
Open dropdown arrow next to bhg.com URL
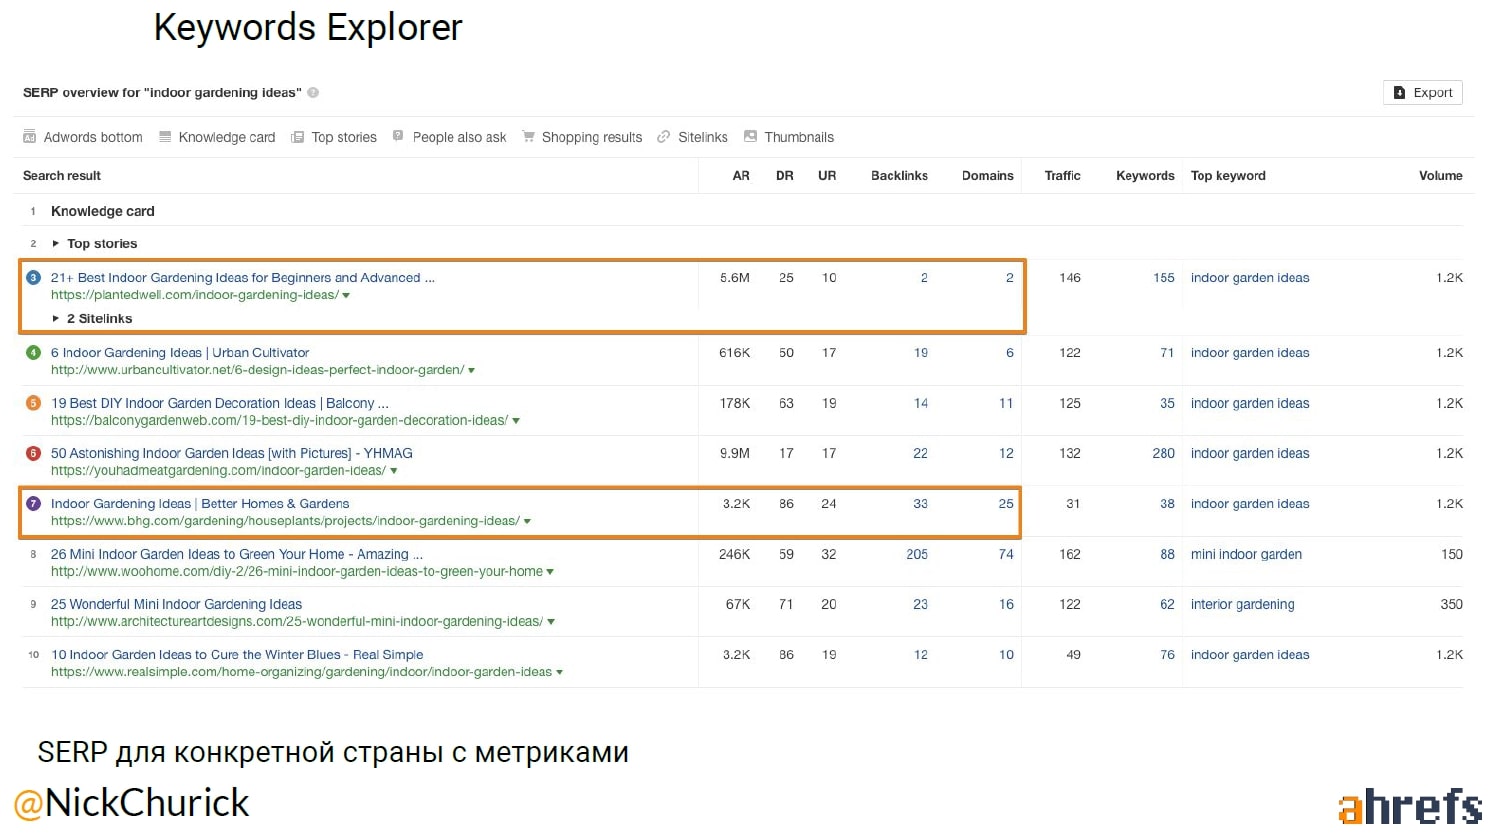527,522
